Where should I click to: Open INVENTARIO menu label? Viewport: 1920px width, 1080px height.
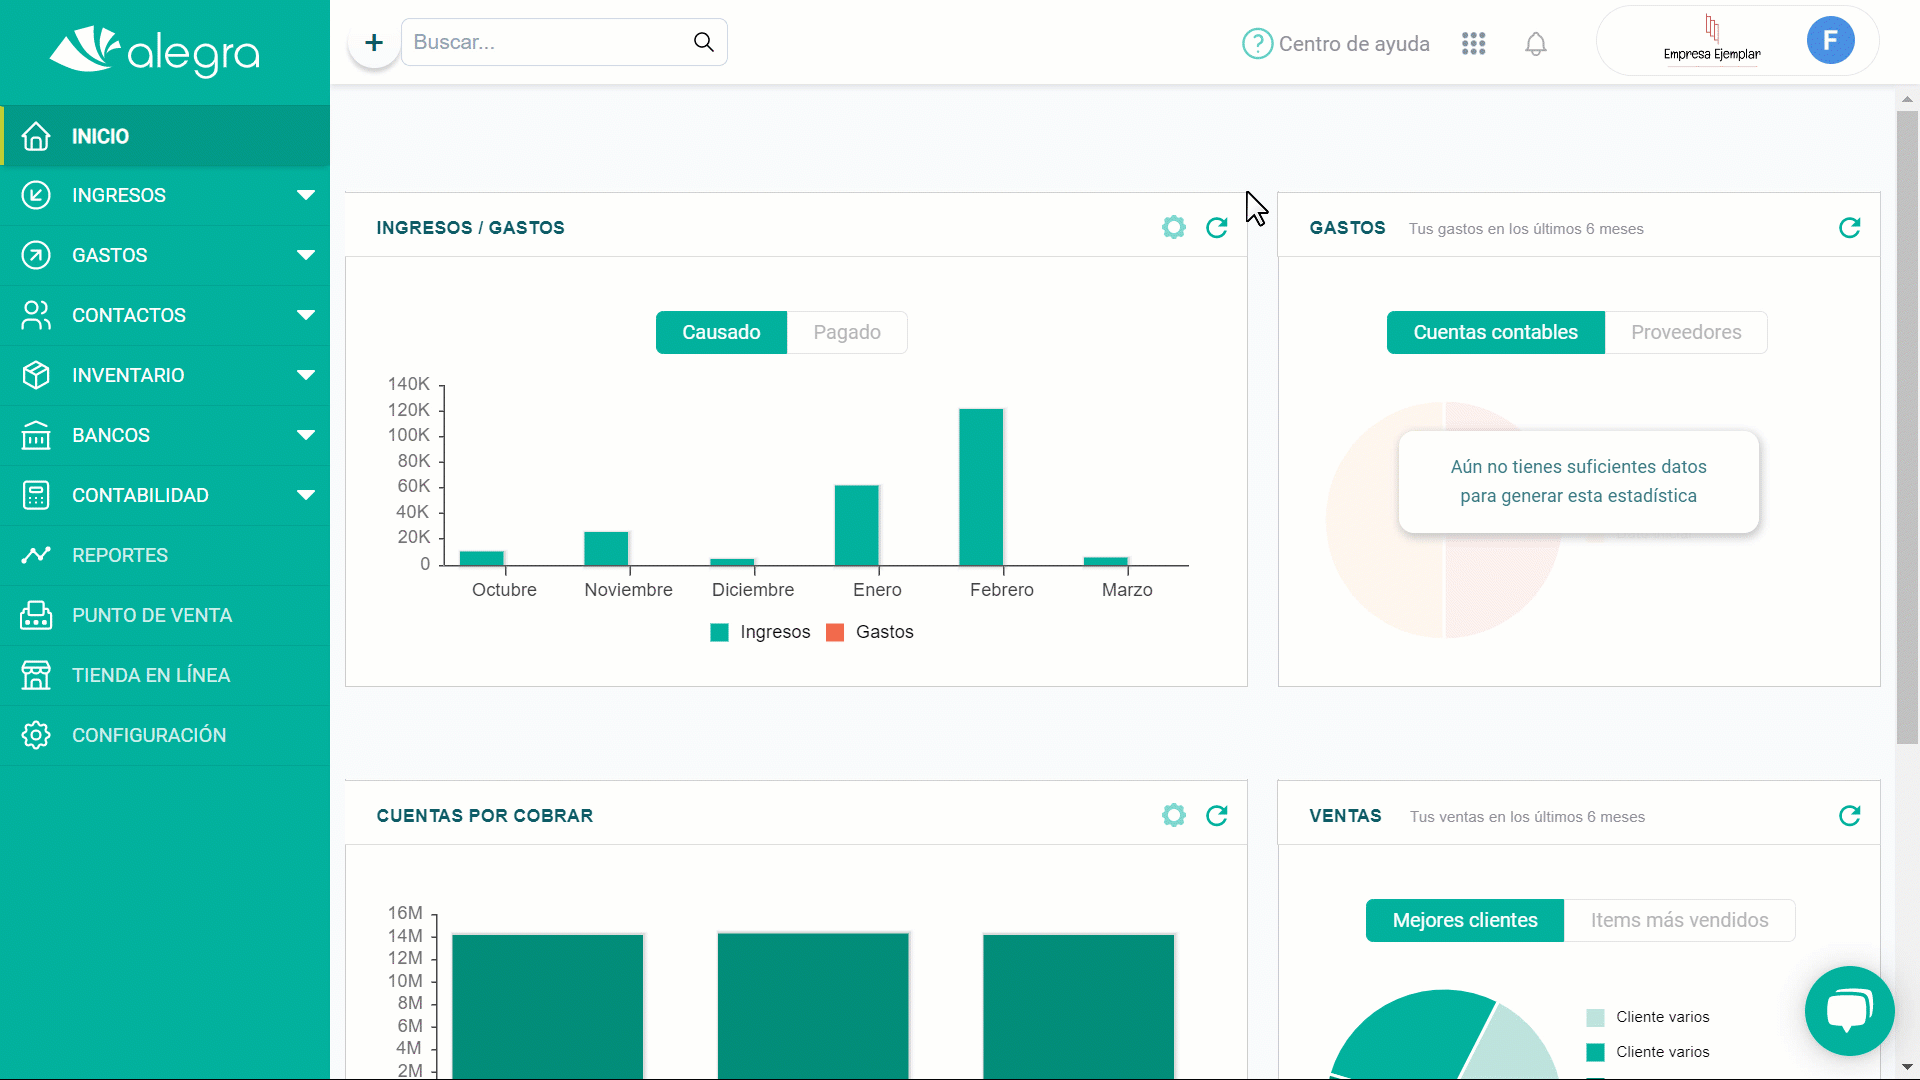coord(128,375)
